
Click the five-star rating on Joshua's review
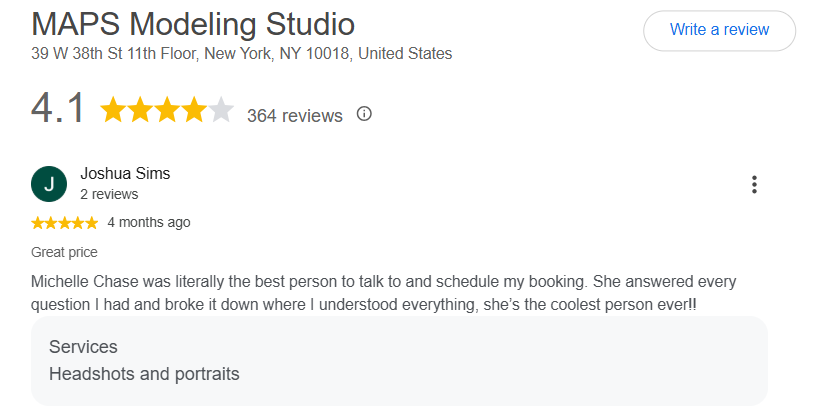click(65, 223)
